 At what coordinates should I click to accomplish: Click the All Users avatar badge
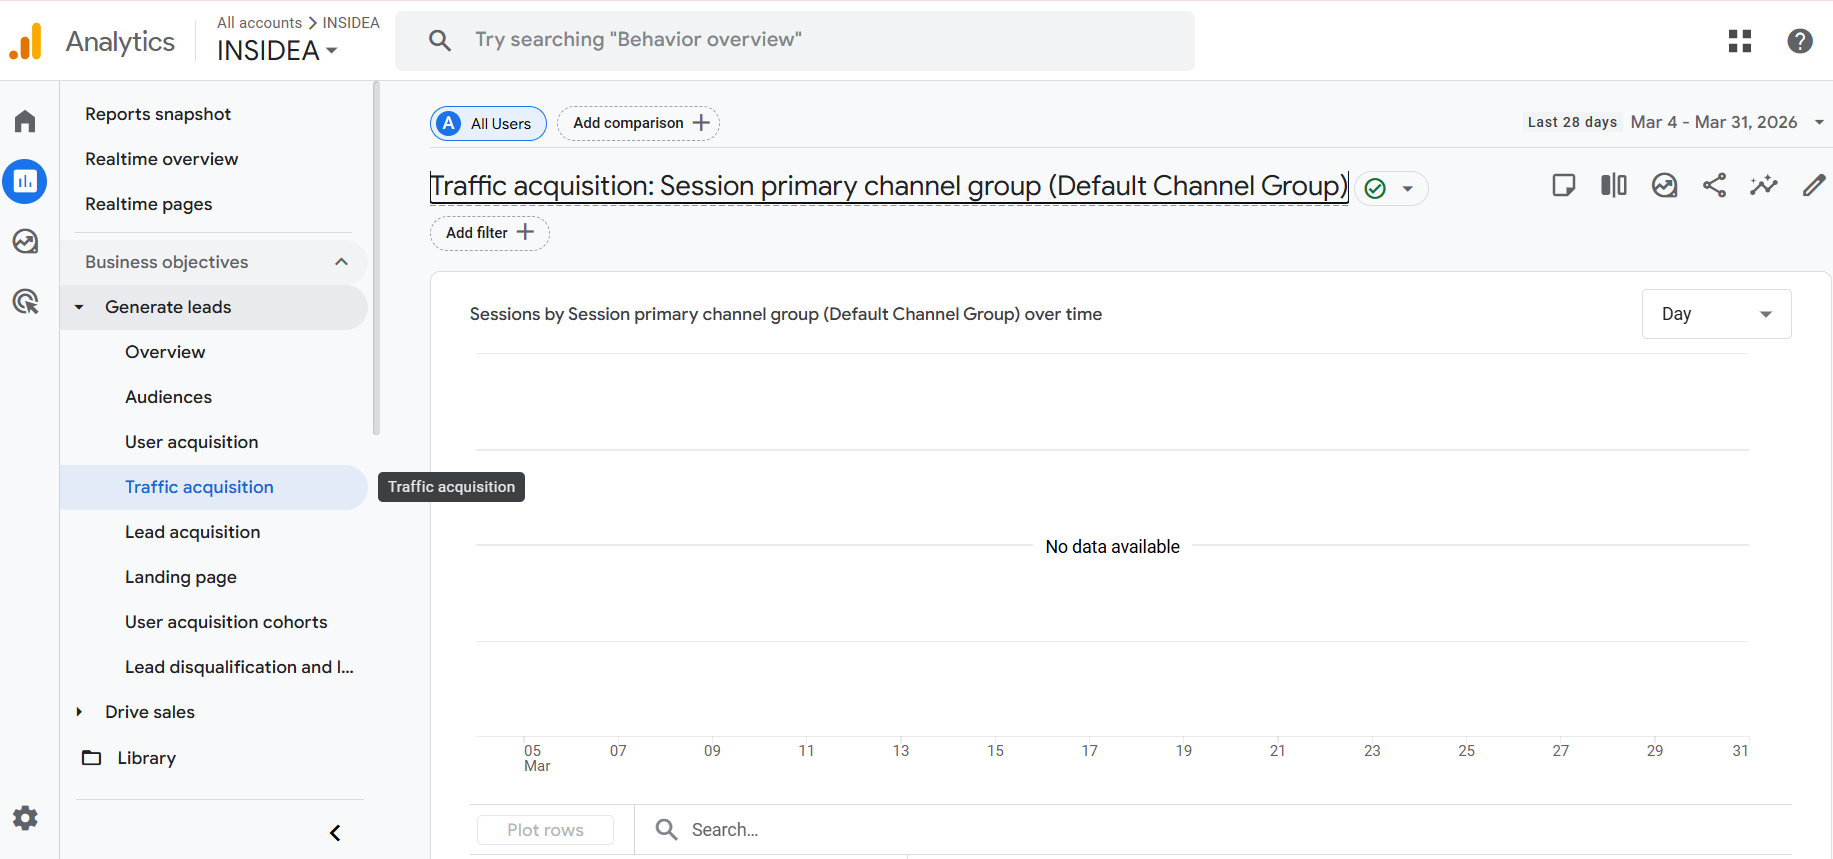pos(449,123)
